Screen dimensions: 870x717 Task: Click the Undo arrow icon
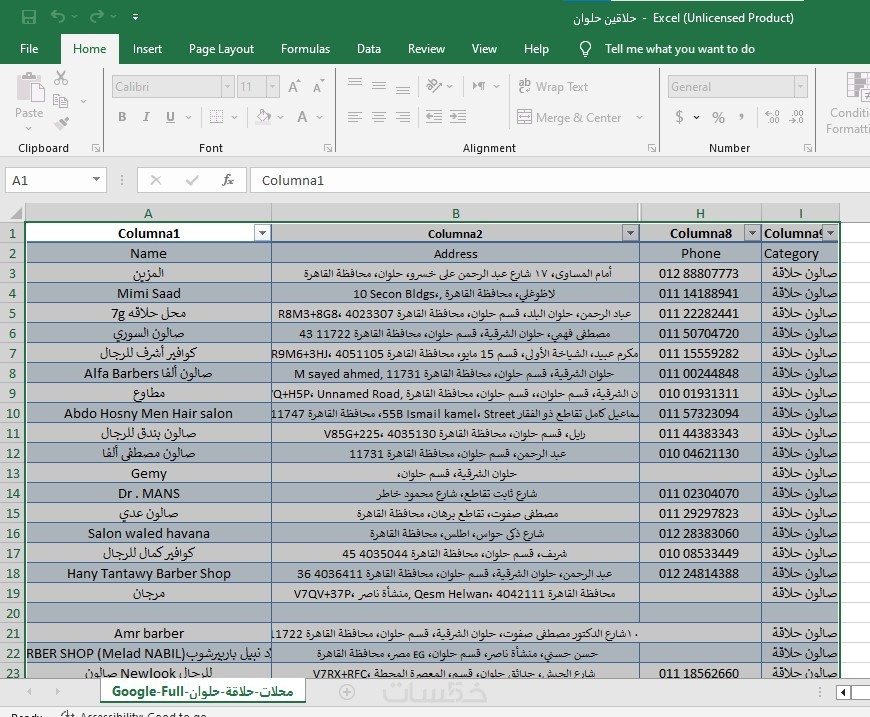[x=58, y=16]
